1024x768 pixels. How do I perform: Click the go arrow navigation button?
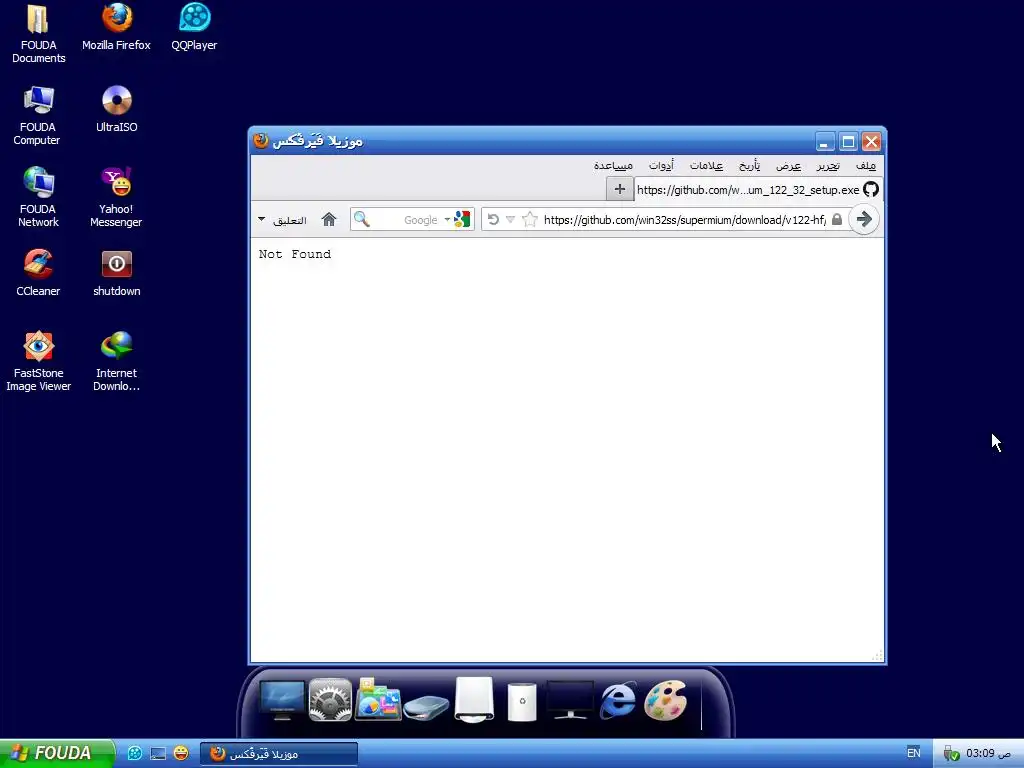click(x=864, y=219)
